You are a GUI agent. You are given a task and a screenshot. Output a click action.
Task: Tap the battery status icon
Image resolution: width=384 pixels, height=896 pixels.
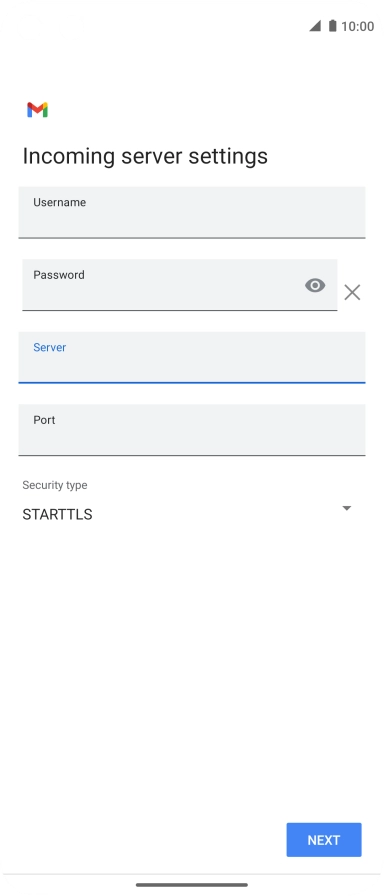coord(333,26)
